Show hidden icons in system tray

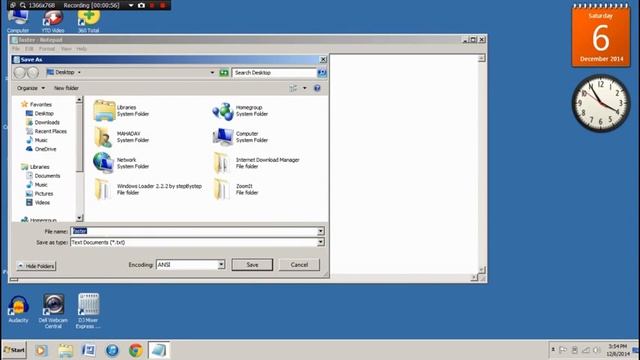(x=553, y=350)
